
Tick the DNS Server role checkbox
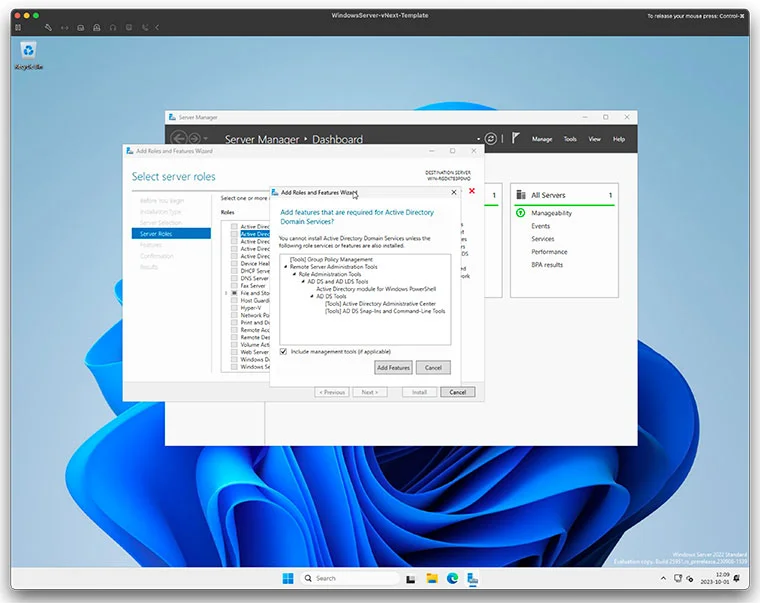[x=235, y=278]
